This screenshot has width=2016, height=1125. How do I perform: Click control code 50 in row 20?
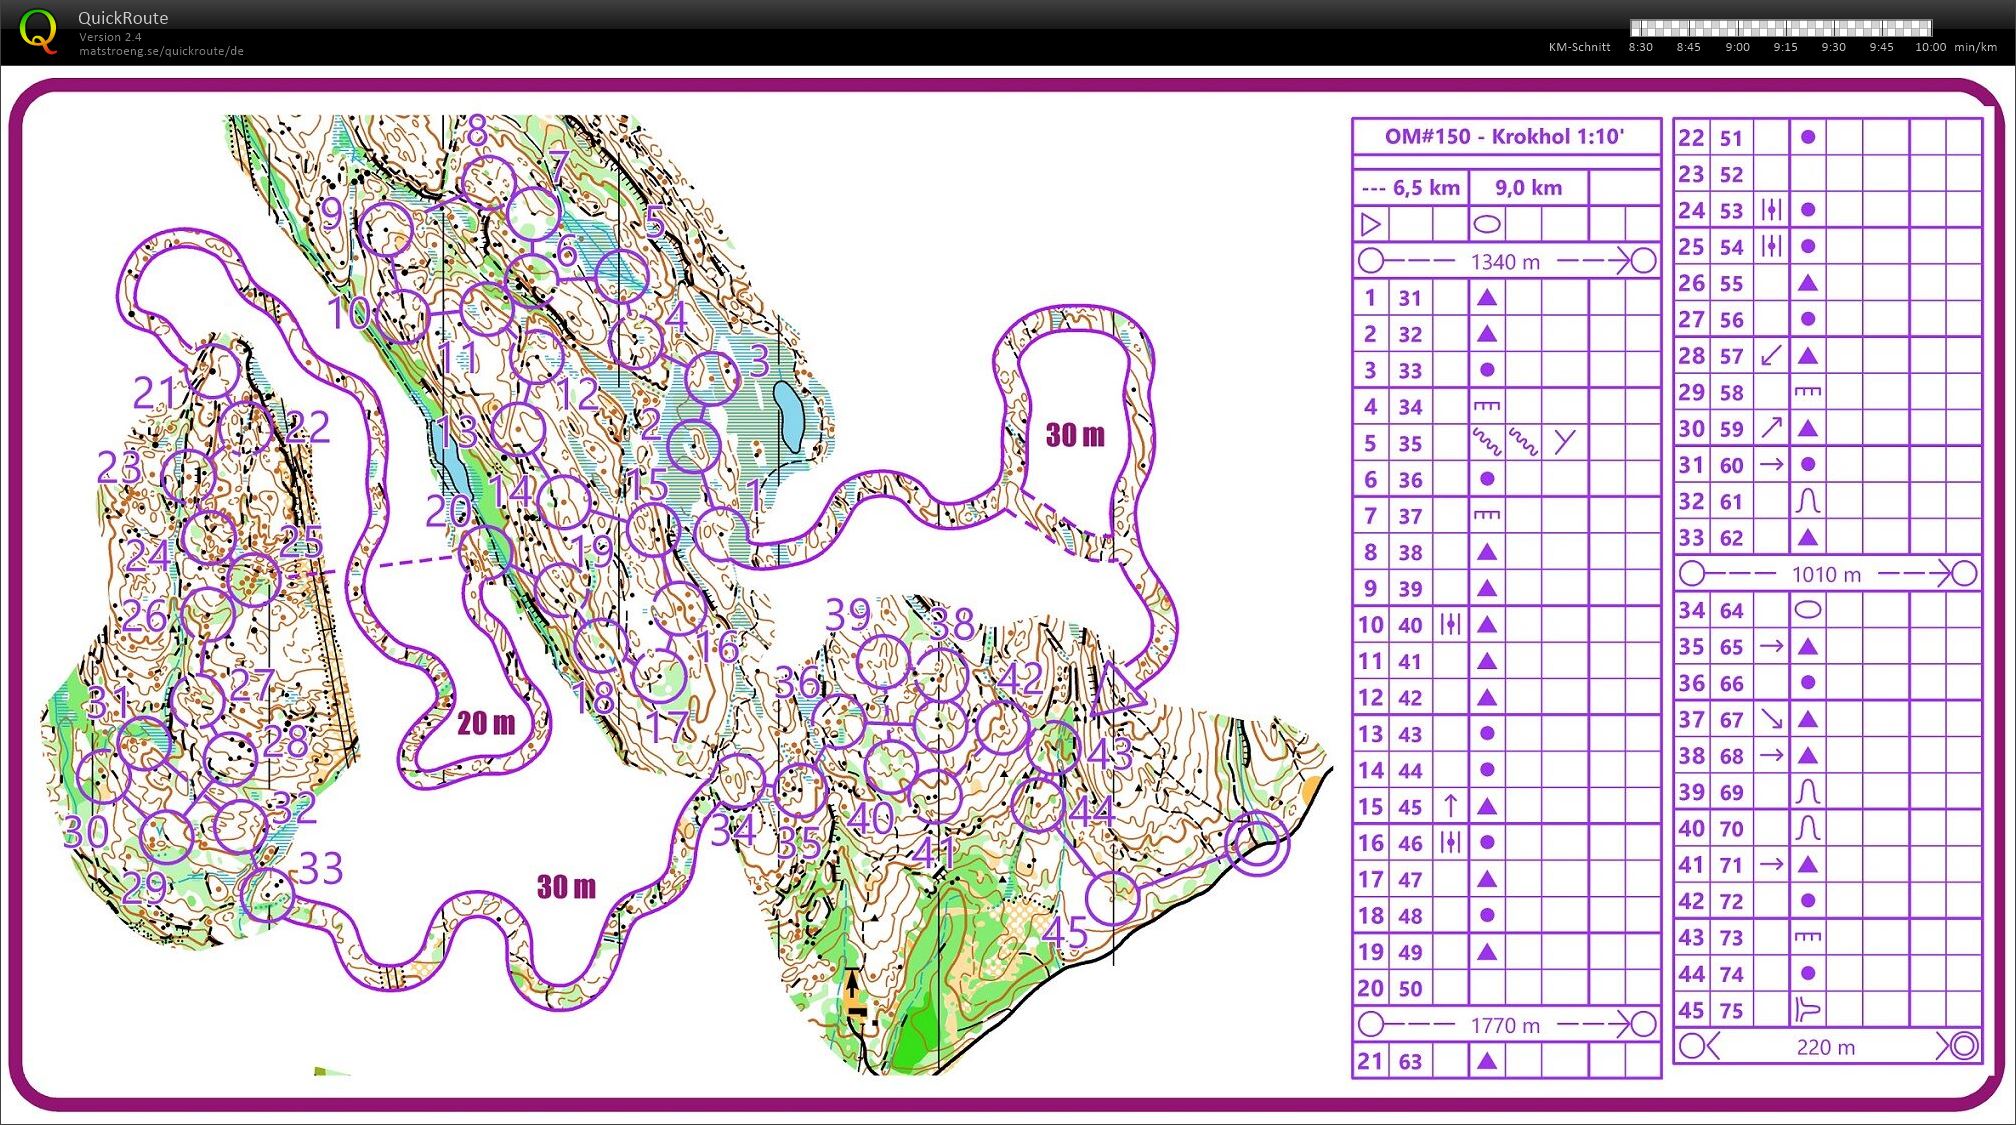(x=1411, y=989)
